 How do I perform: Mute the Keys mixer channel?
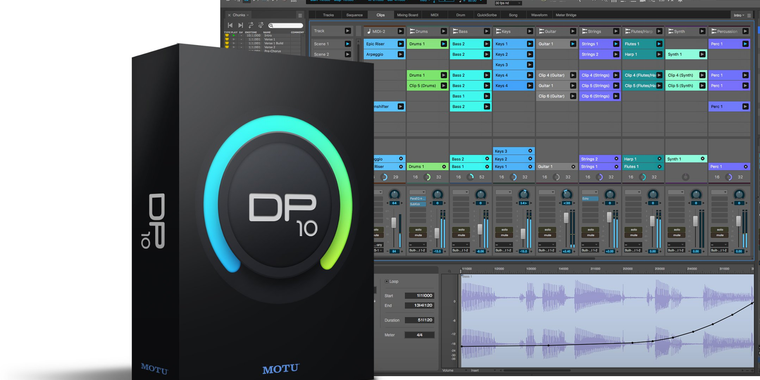pyautogui.click(x=504, y=235)
